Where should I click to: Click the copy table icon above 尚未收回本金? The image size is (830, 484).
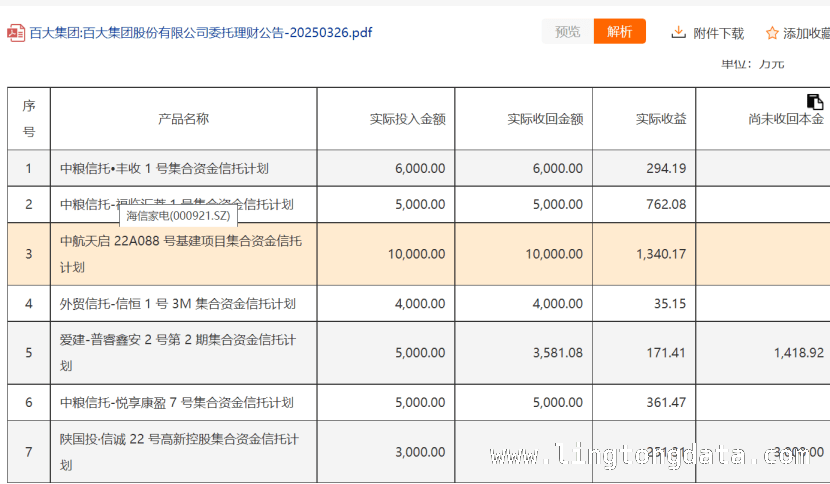point(815,101)
